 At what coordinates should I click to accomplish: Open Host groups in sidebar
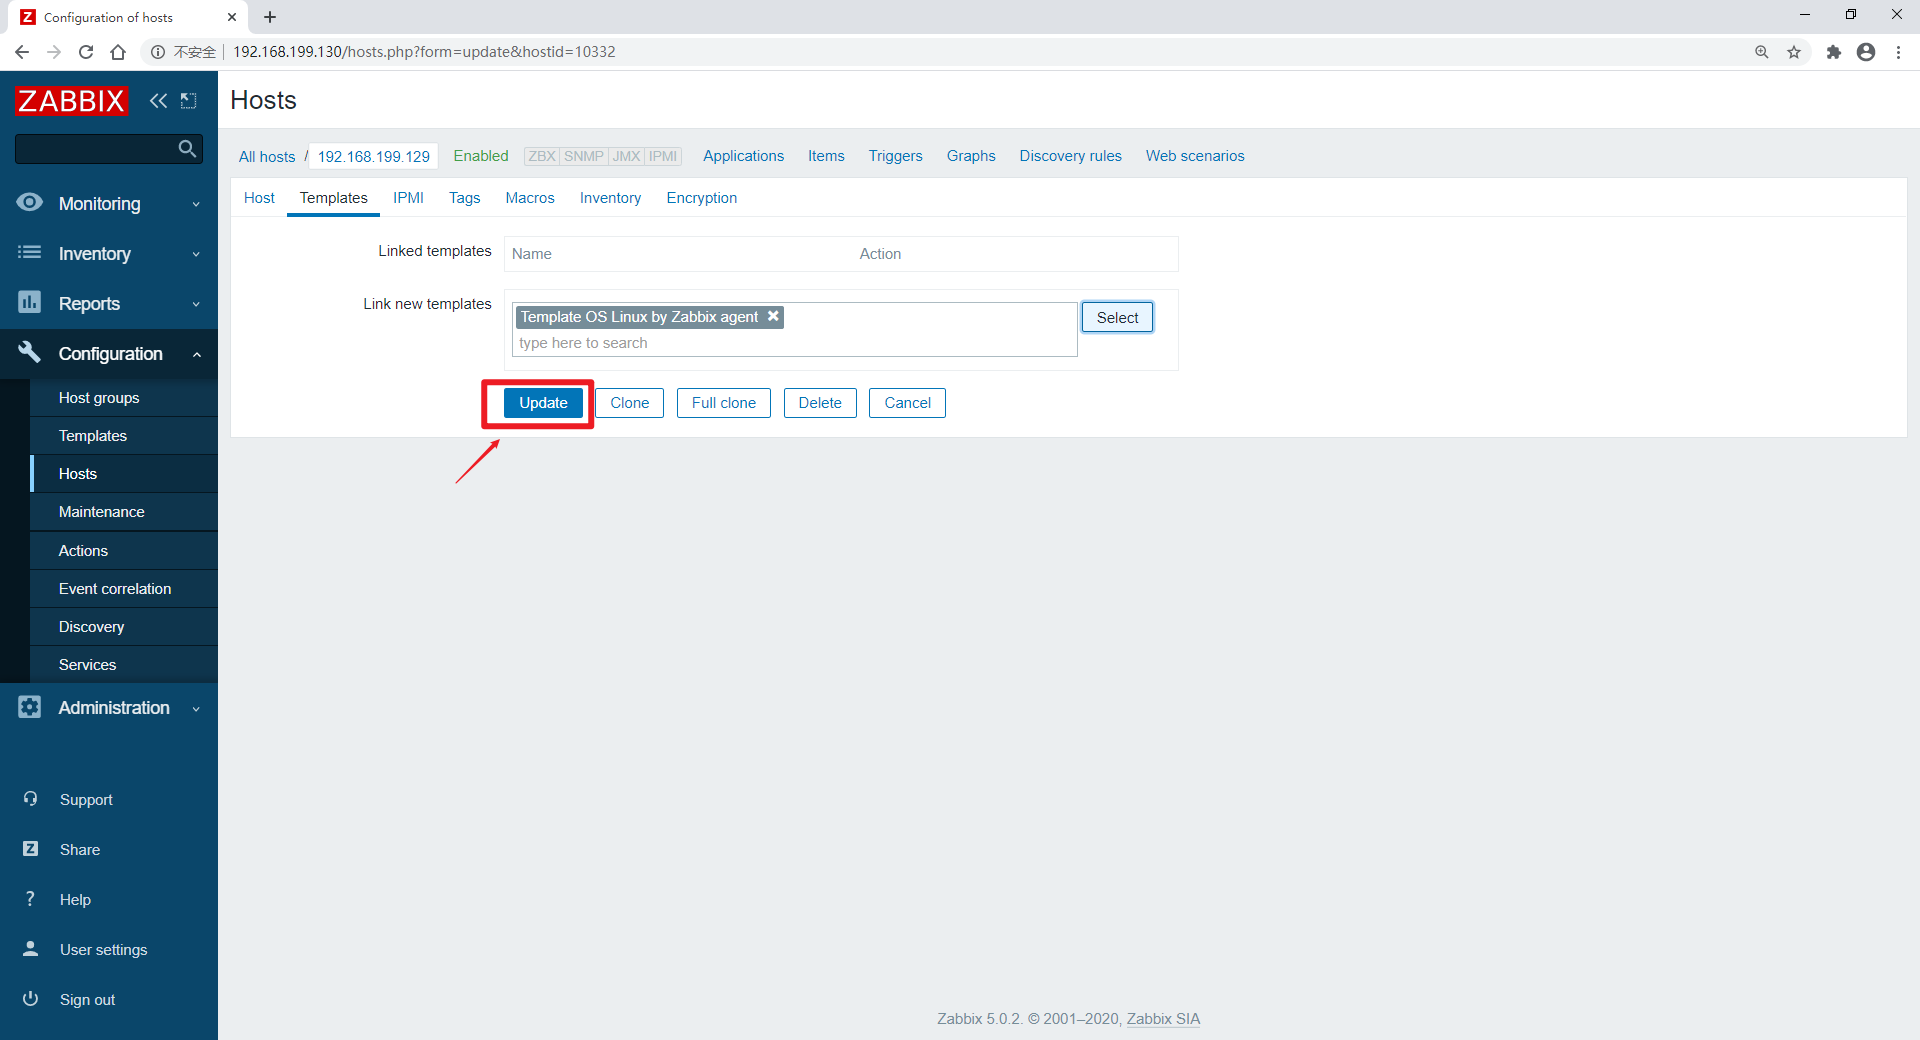pos(124,397)
